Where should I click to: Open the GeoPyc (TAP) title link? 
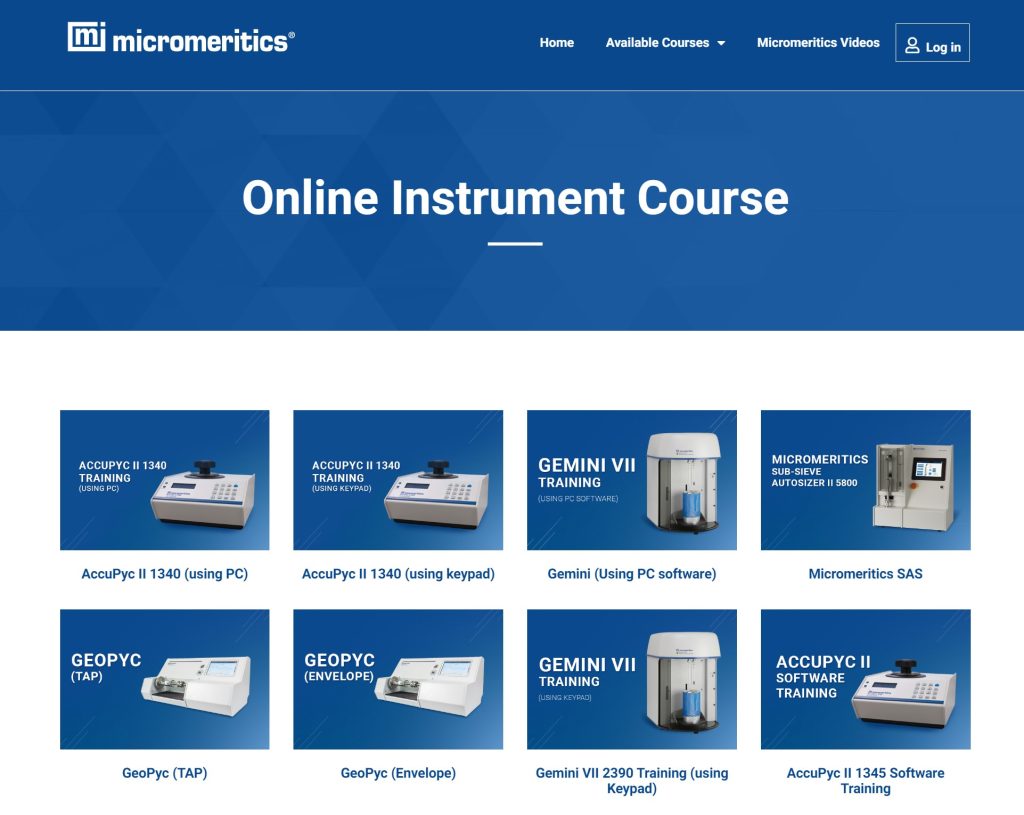(164, 773)
